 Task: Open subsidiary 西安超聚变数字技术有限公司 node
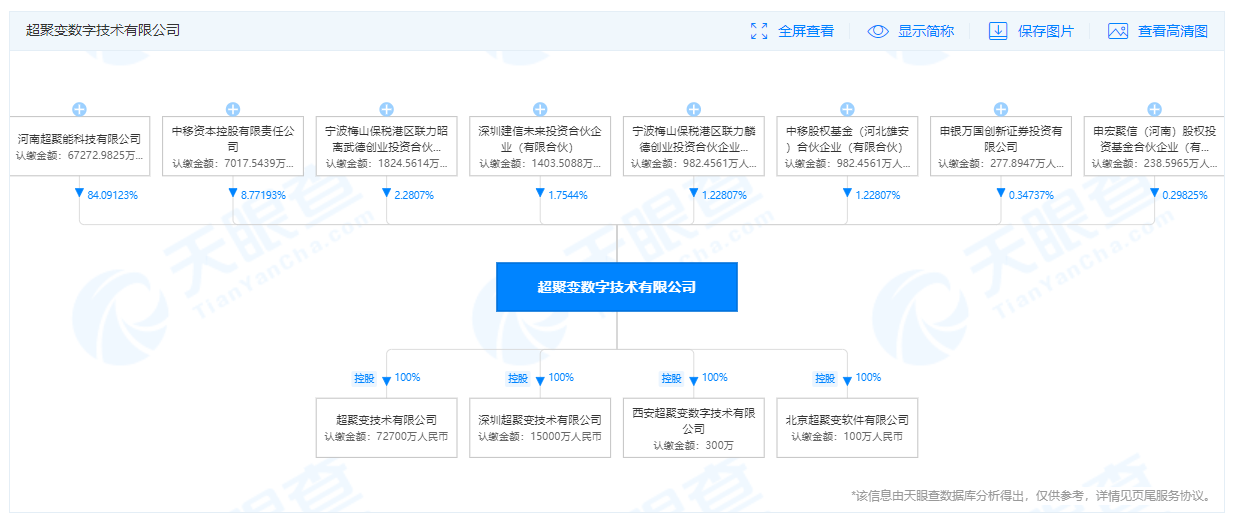693,428
